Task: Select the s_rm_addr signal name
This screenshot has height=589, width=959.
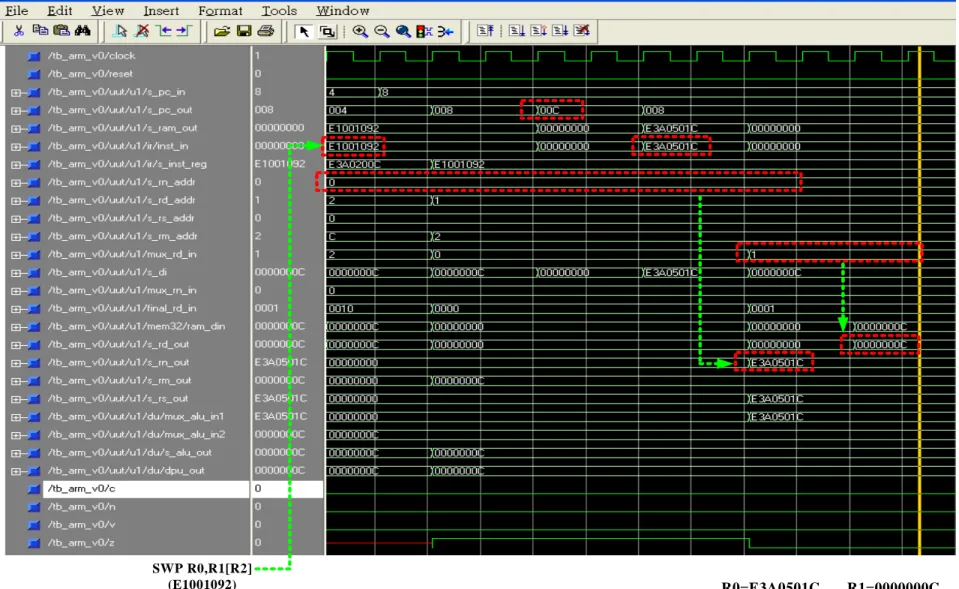Action: [122, 236]
